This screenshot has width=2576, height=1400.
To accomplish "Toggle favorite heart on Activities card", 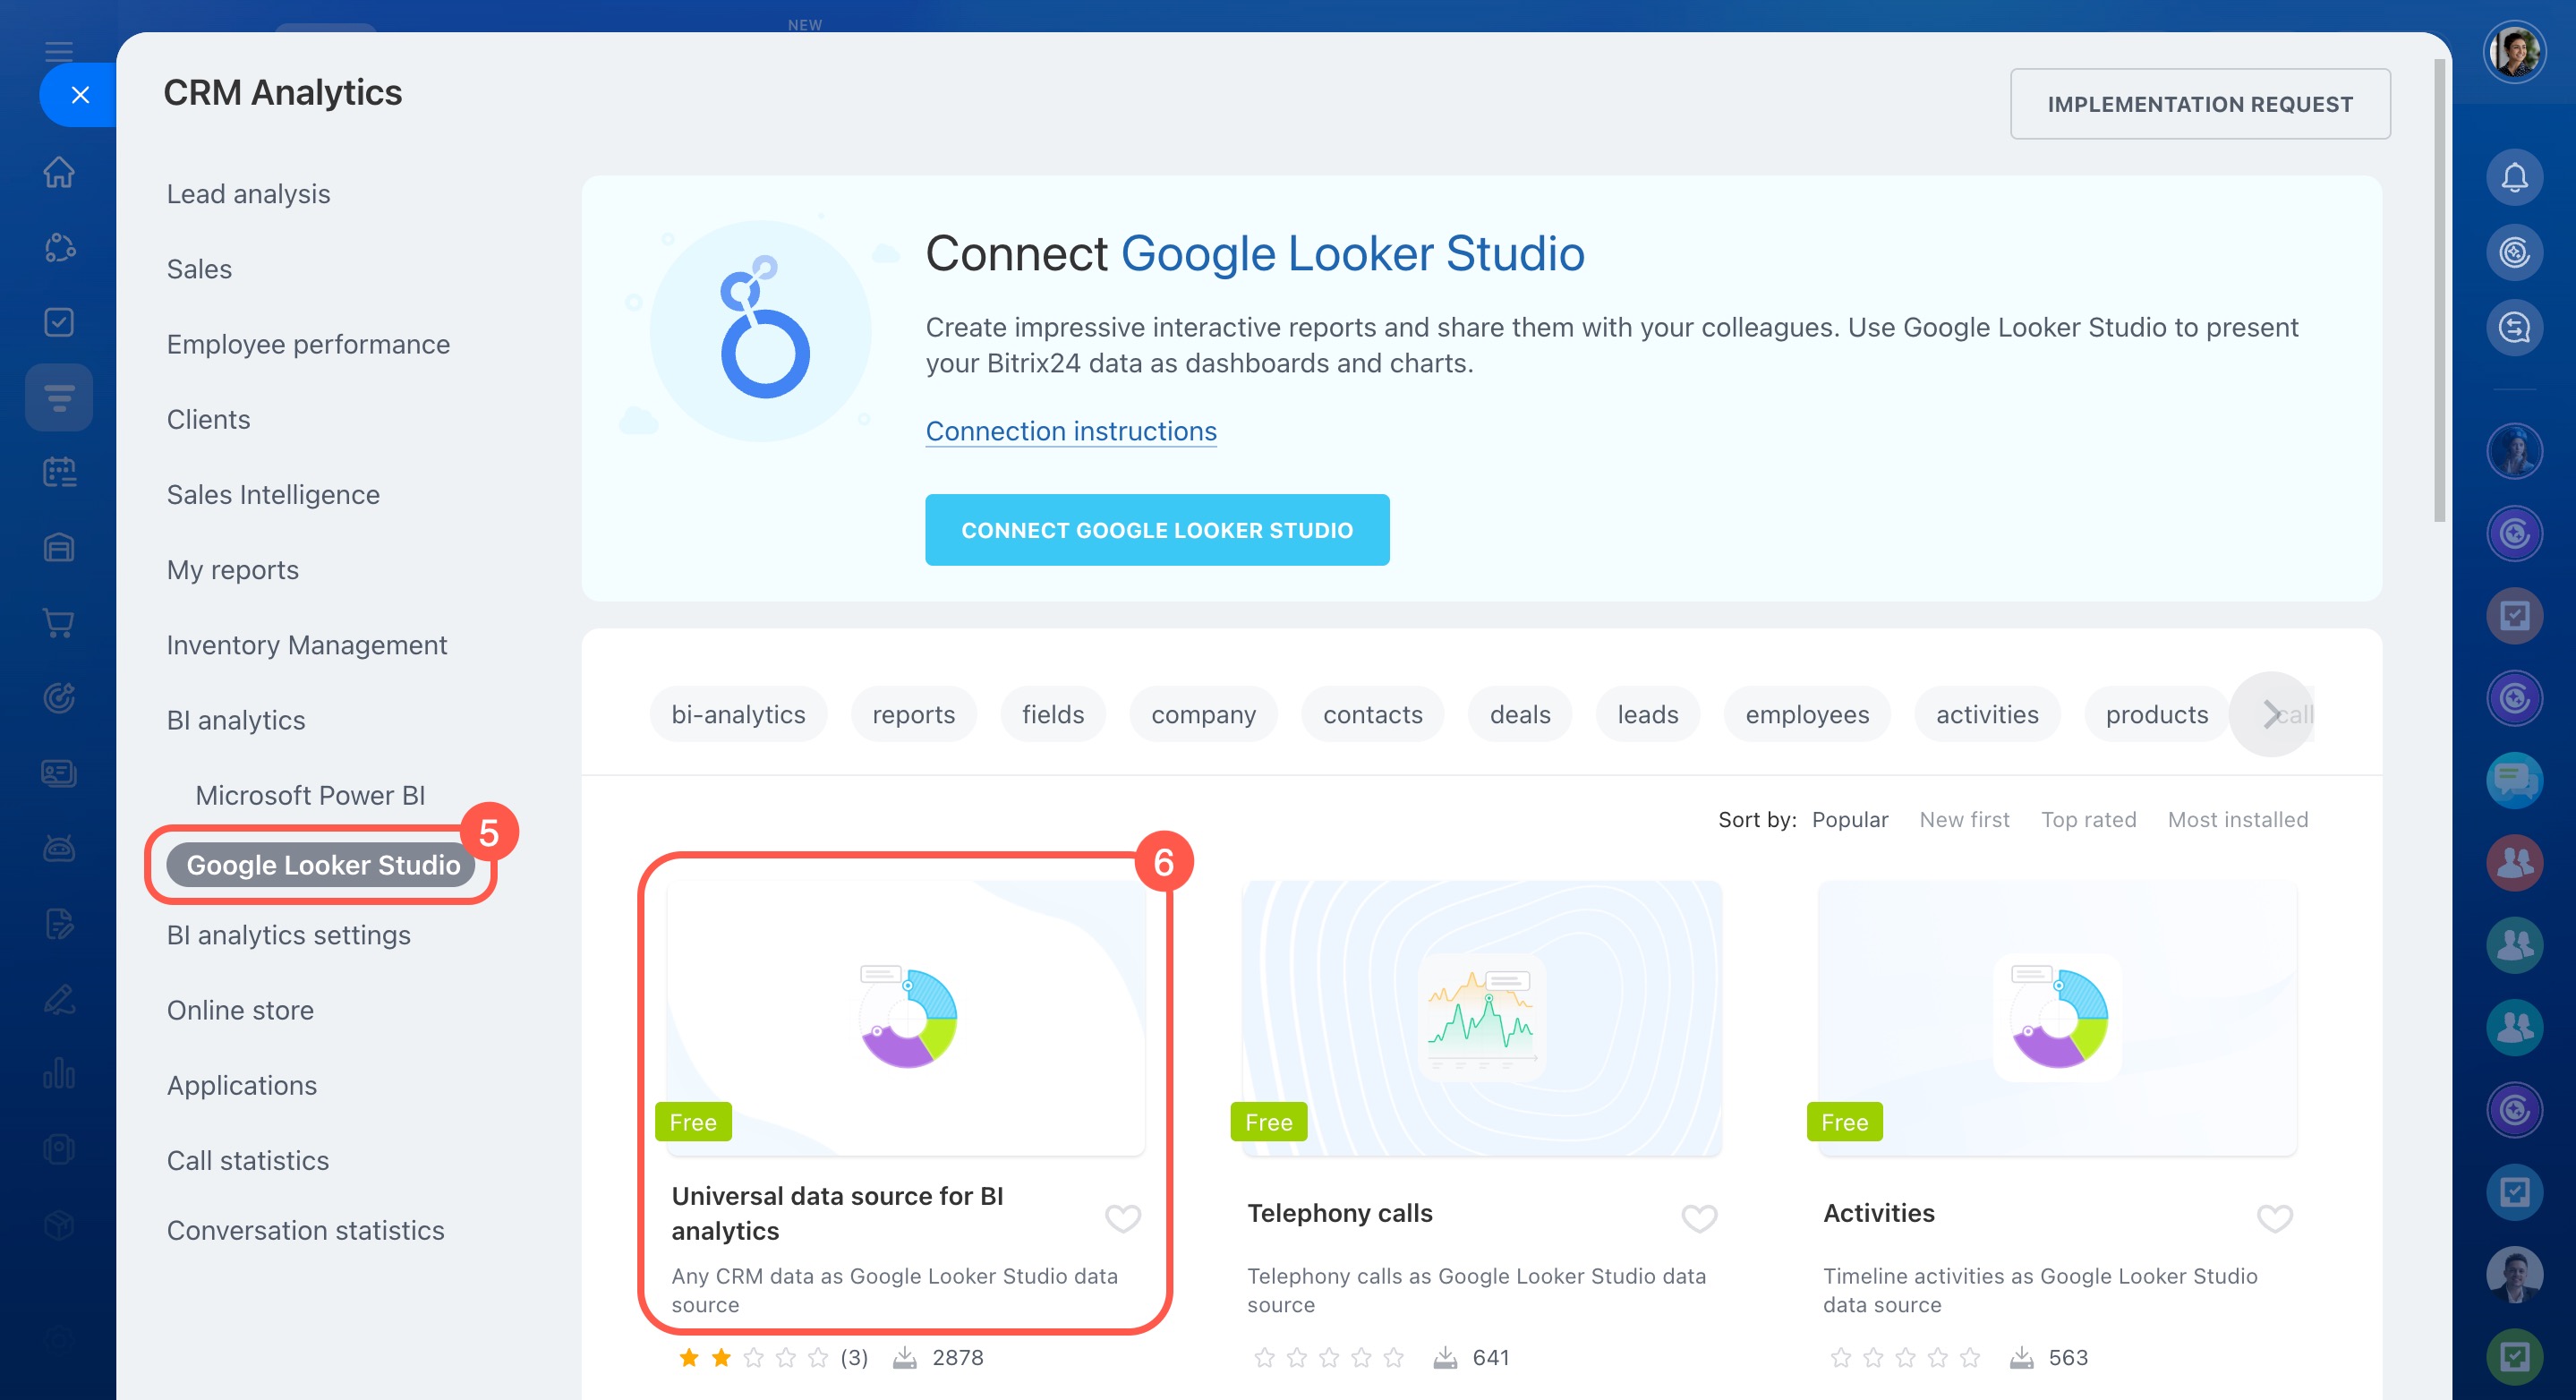I will (2274, 1218).
